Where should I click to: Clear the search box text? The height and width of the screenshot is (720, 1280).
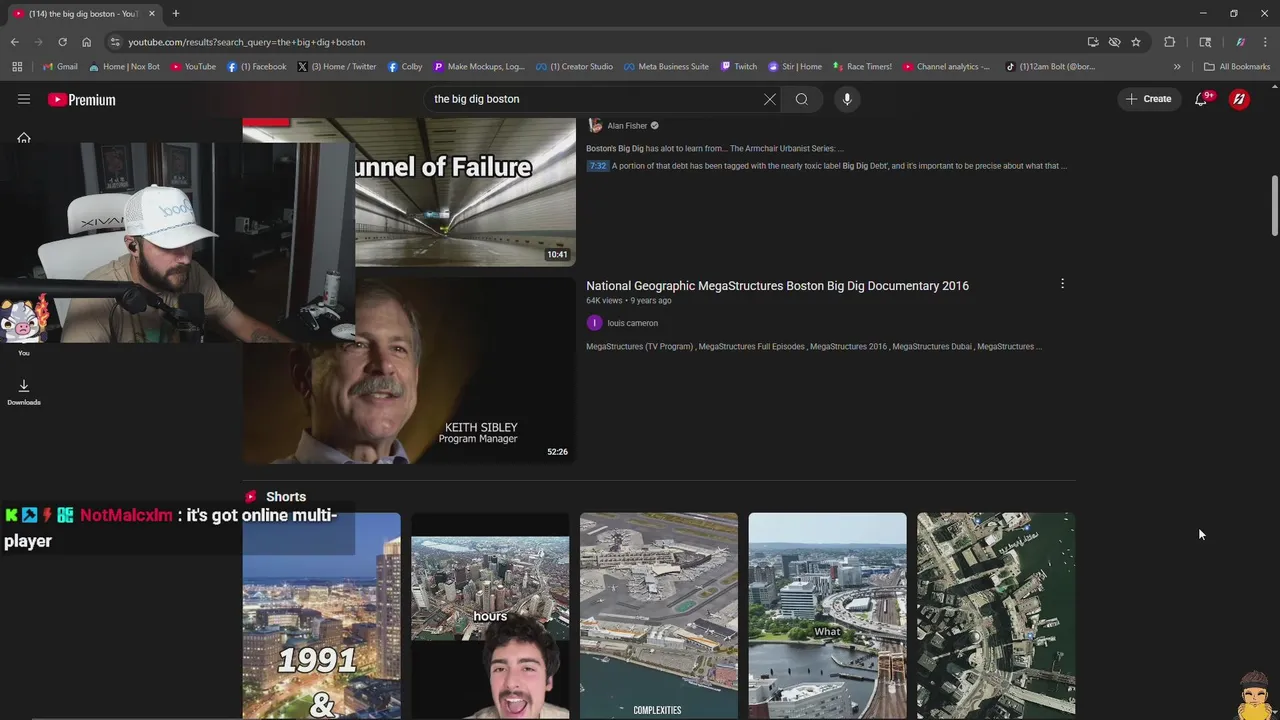769,99
